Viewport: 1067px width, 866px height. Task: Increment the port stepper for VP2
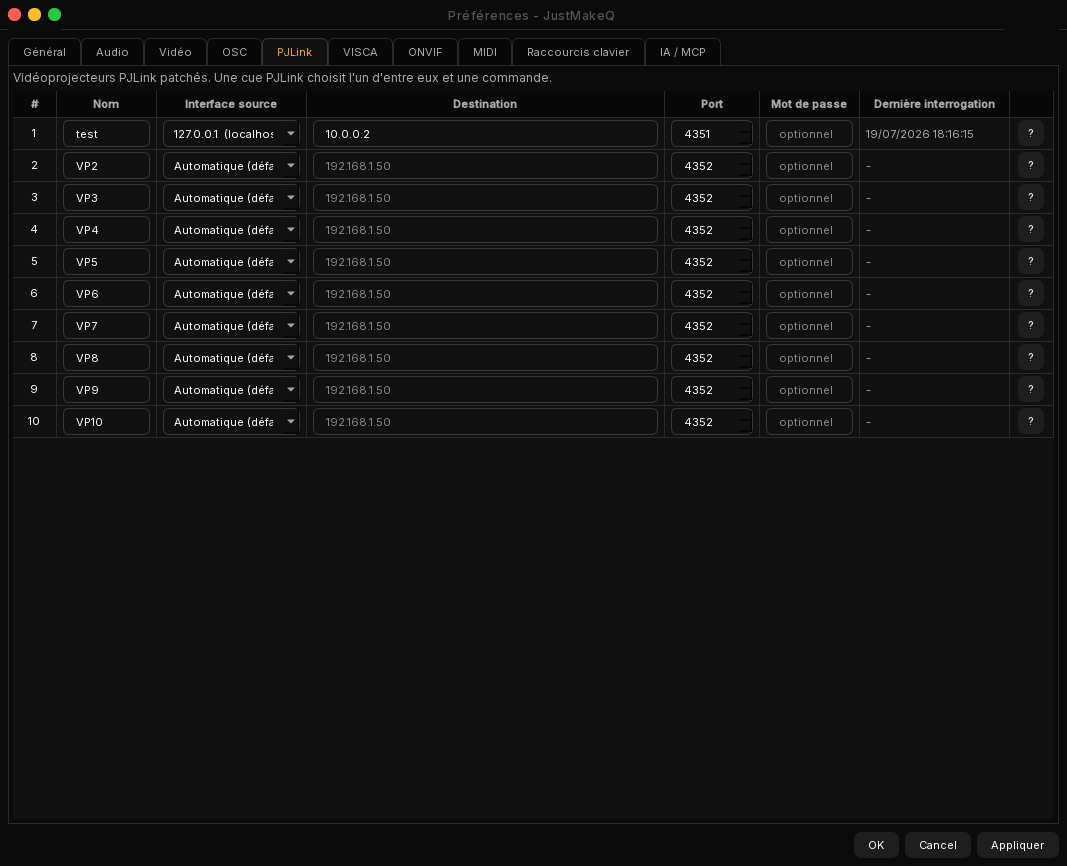point(745,160)
